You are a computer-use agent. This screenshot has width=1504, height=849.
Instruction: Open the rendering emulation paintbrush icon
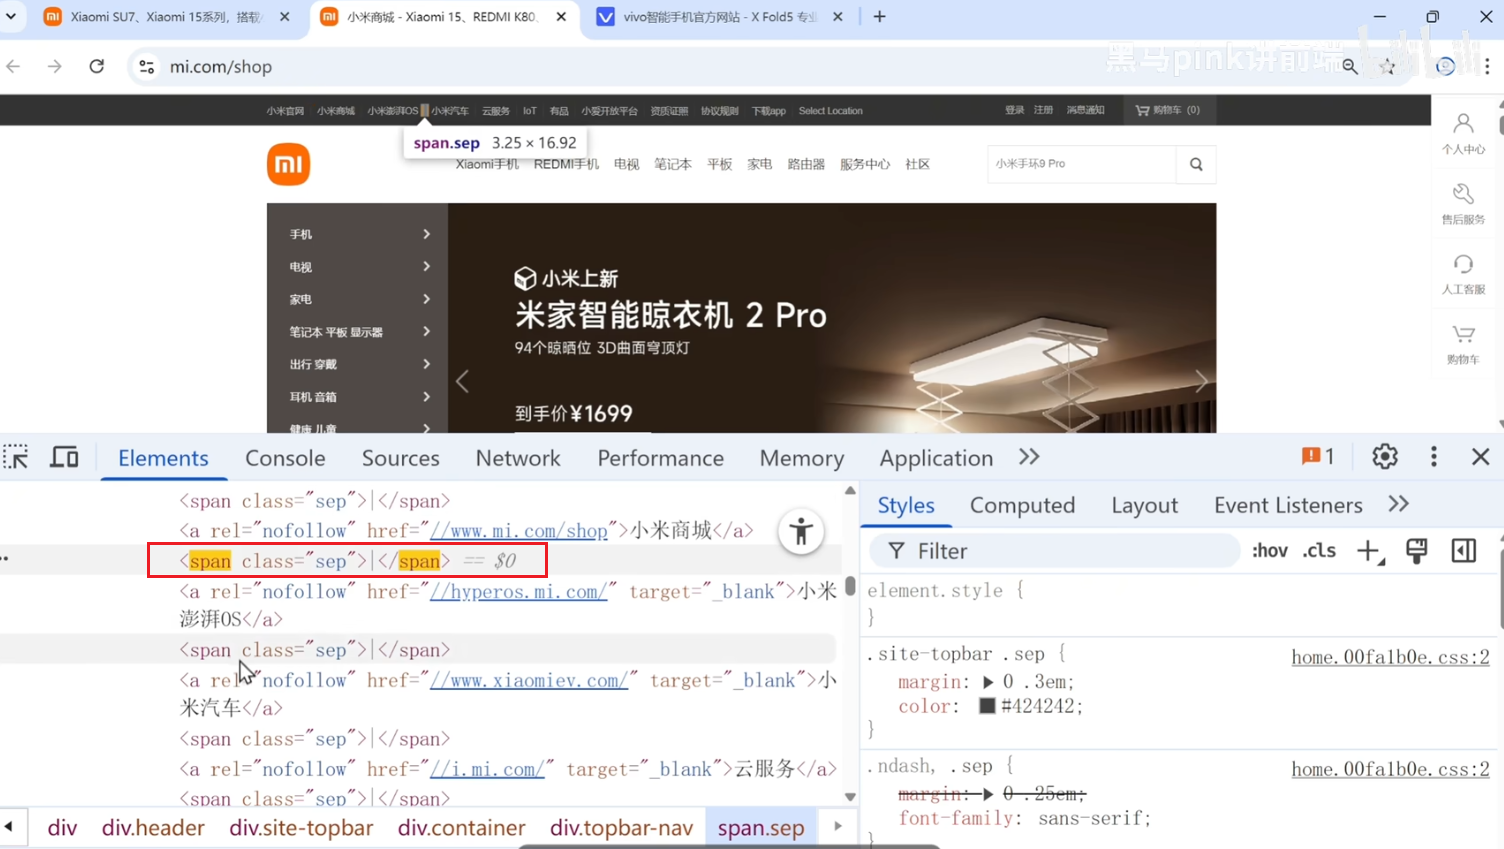click(x=1416, y=551)
